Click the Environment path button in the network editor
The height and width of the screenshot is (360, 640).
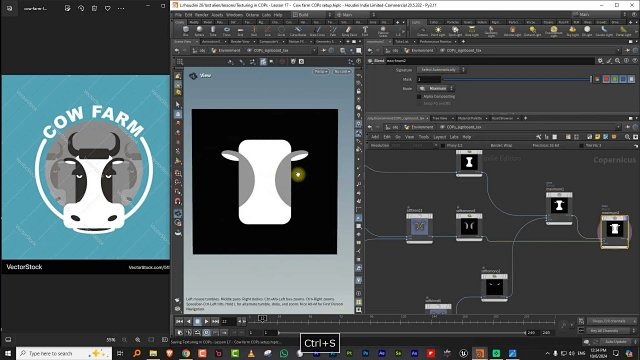[419, 127]
